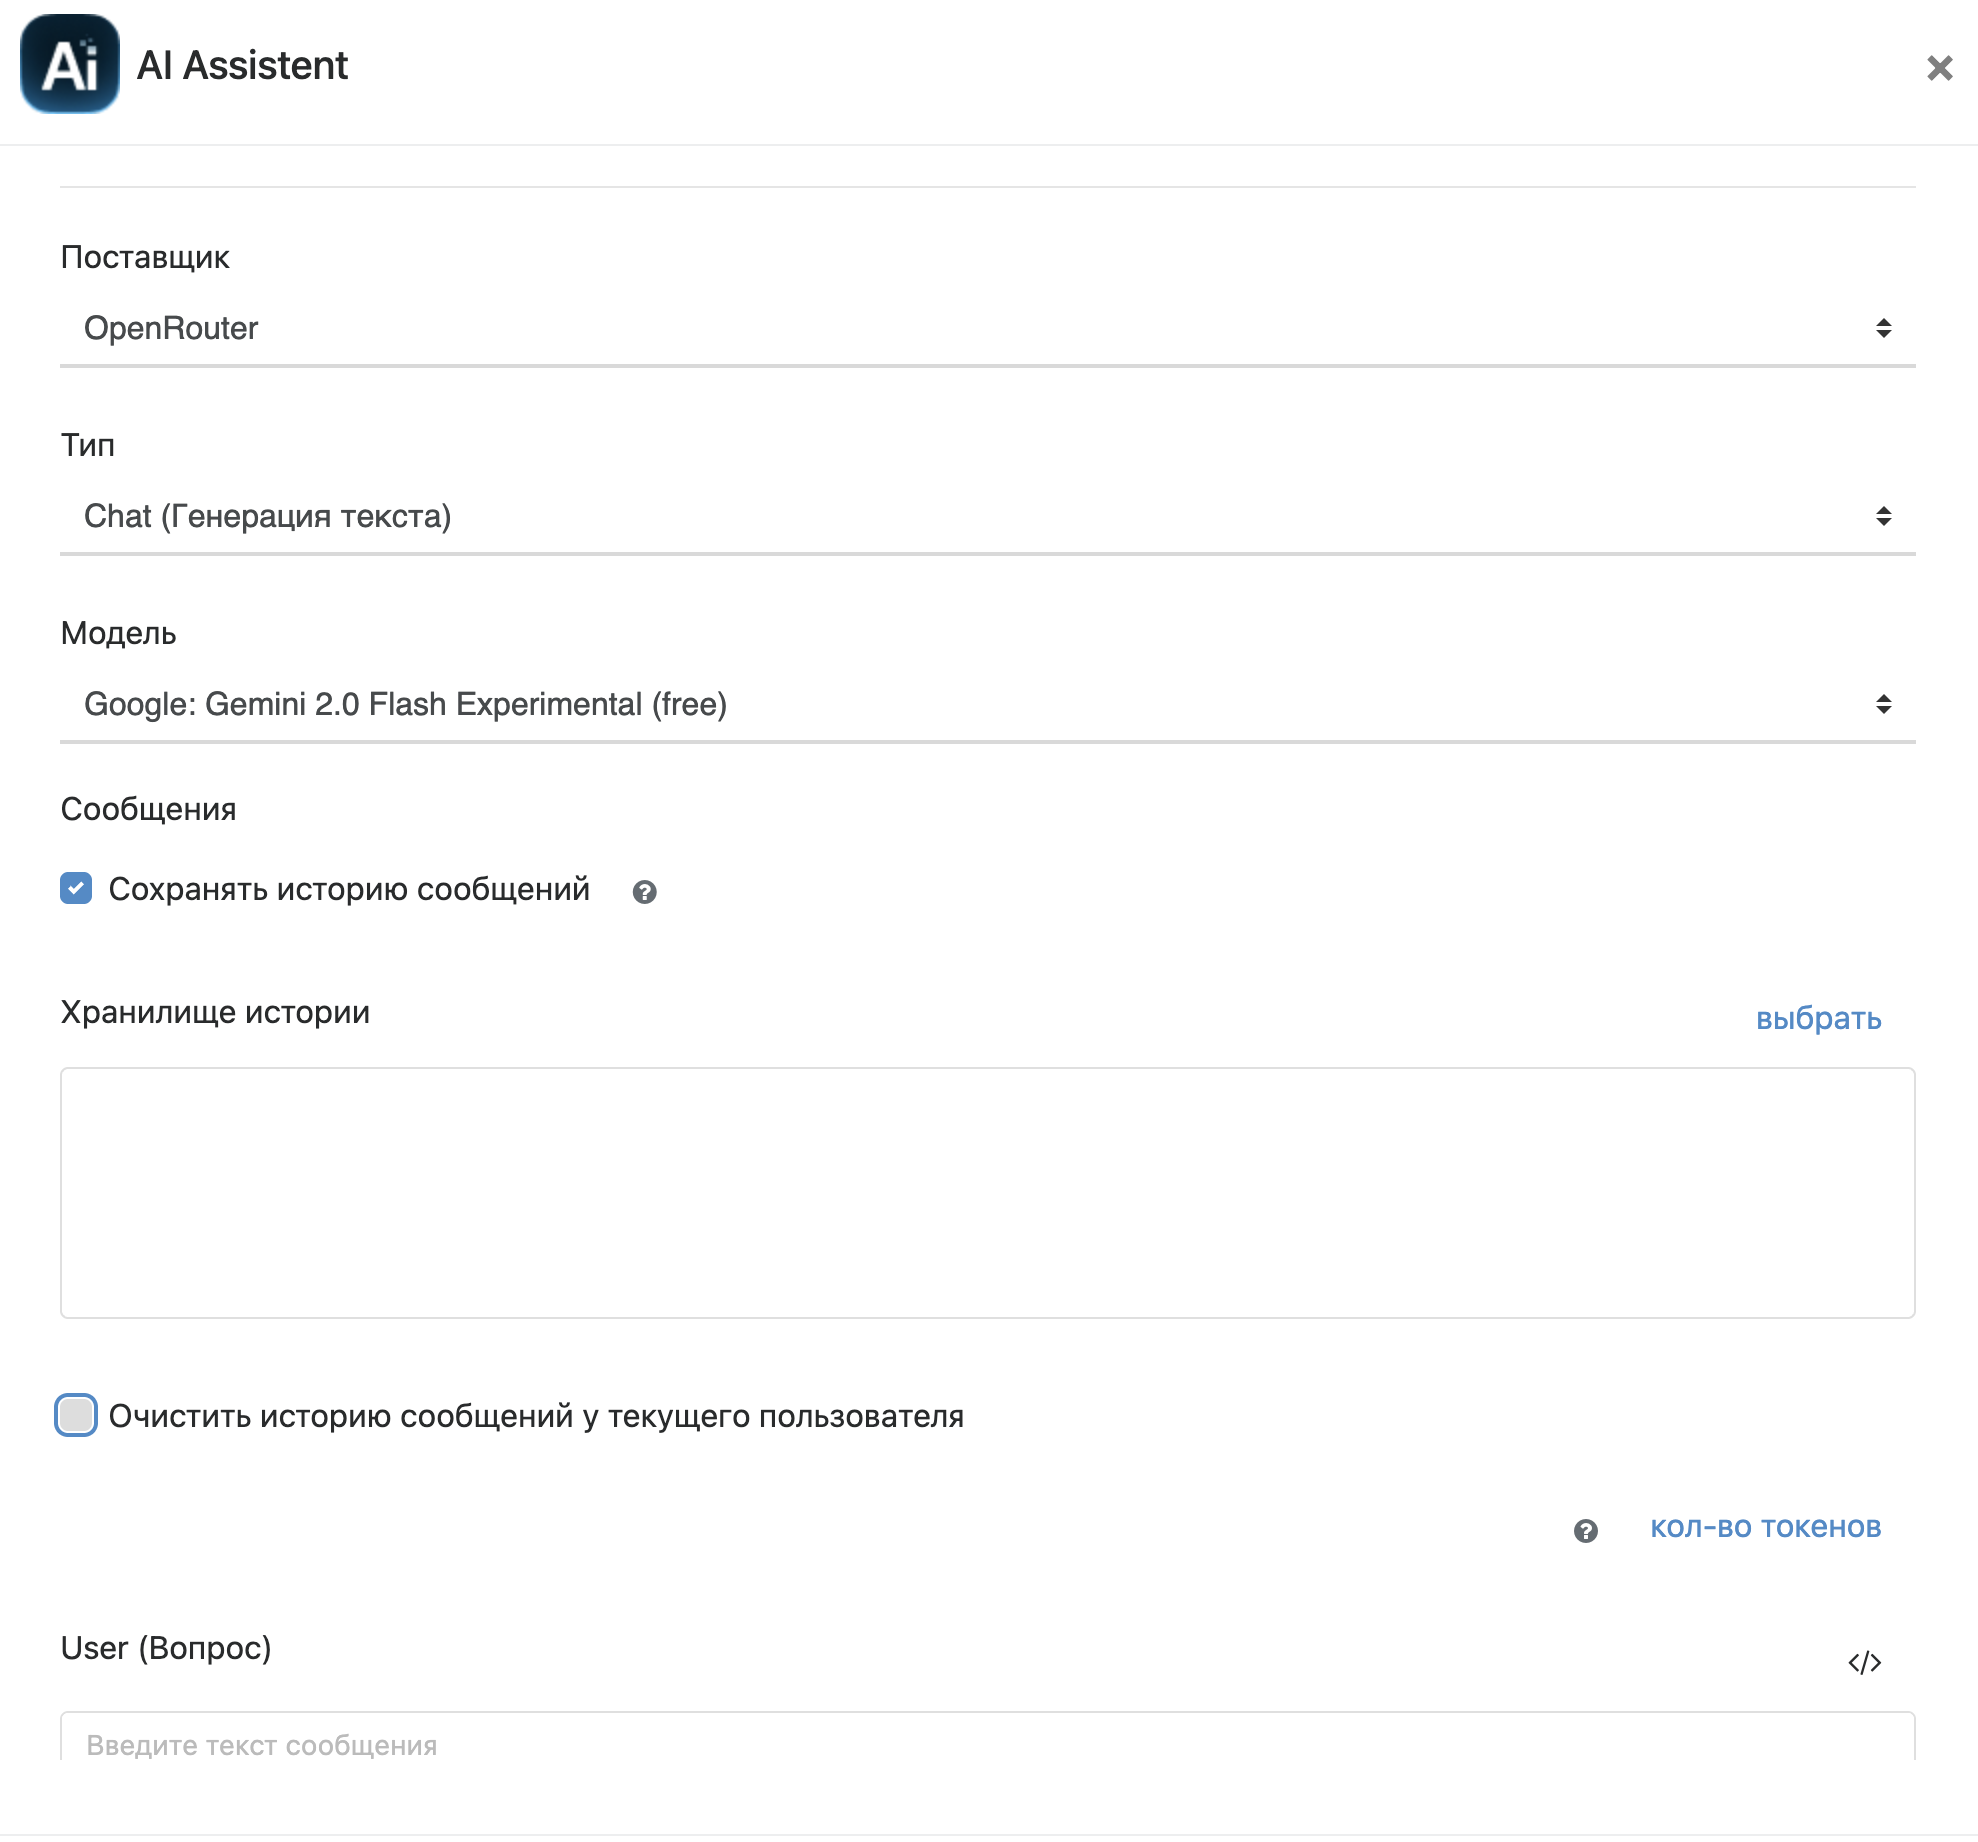The height and width of the screenshot is (1842, 1978).
Task: Uncheck Сохранять историю сообщений checkbox
Action: pyautogui.click(x=76, y=888)
